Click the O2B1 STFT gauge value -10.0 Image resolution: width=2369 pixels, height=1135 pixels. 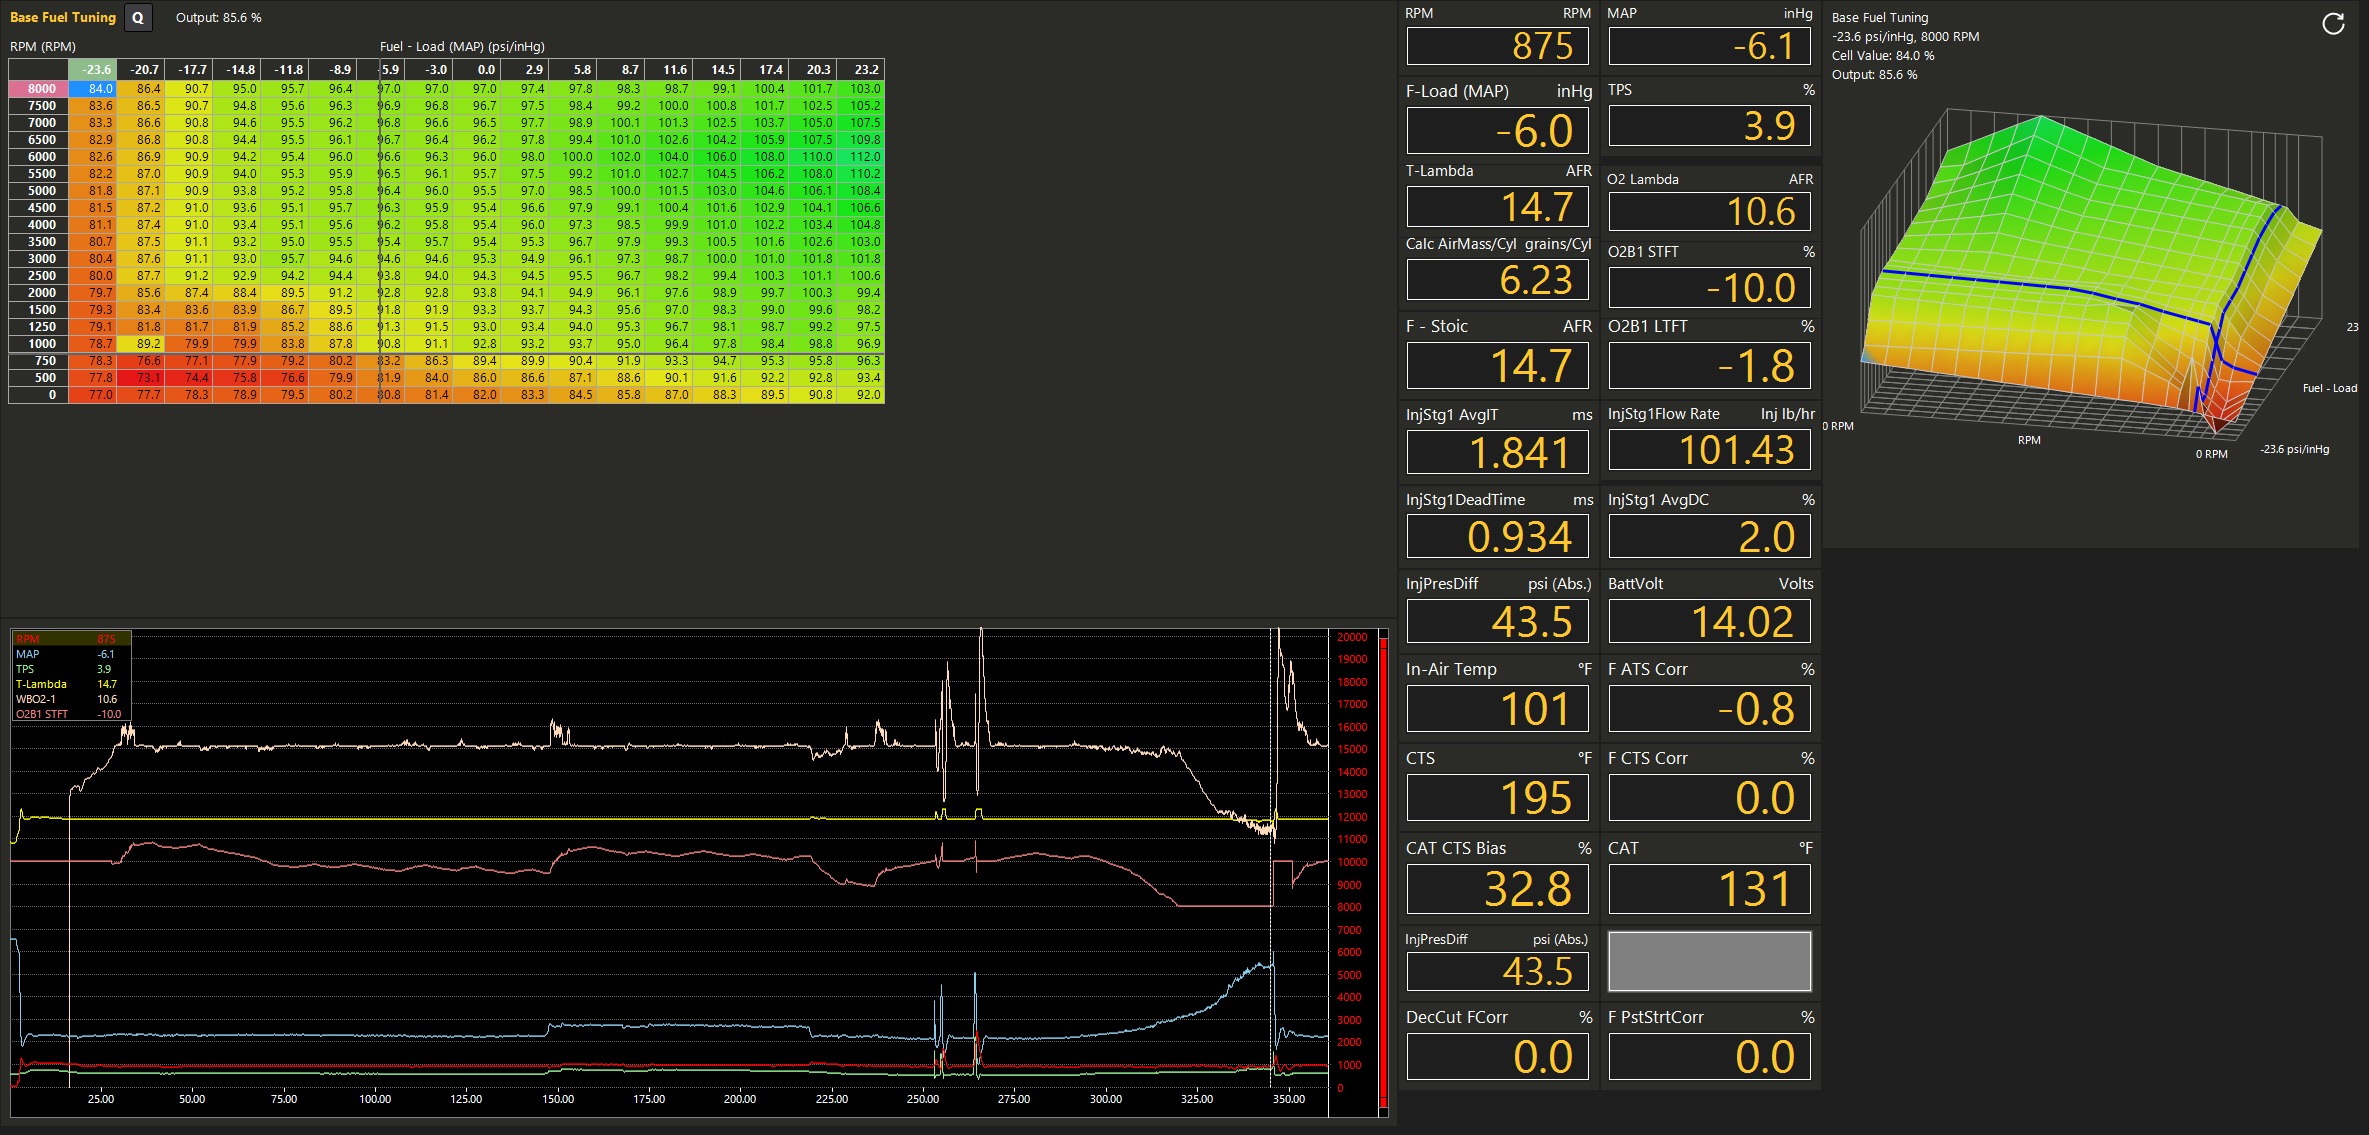1709,288
